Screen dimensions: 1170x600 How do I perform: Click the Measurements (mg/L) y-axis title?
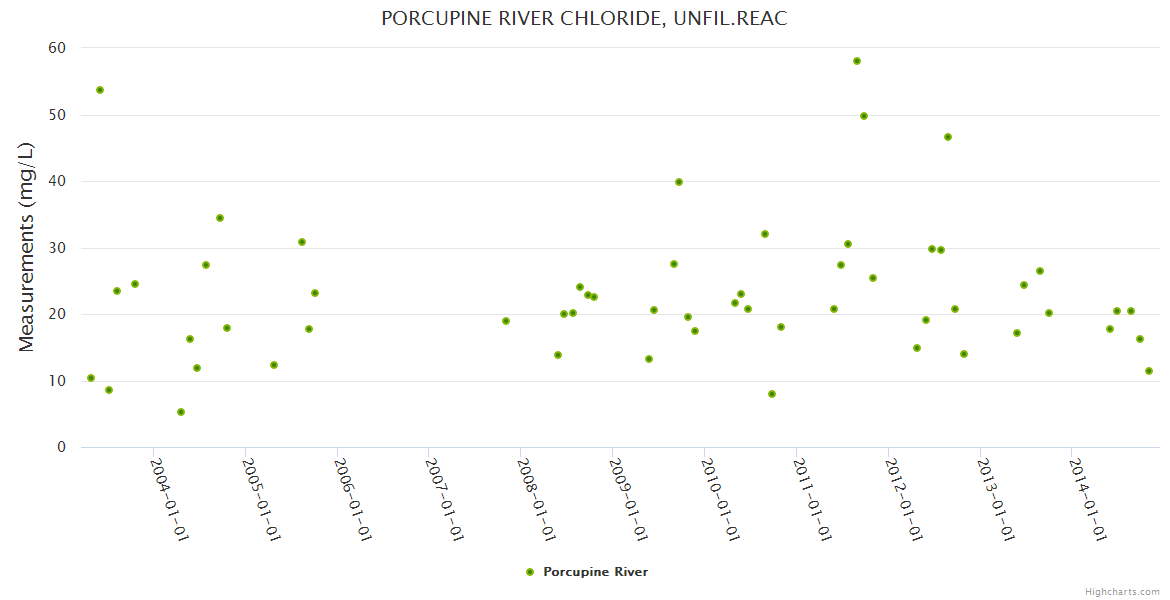click(x=27, y=247)
